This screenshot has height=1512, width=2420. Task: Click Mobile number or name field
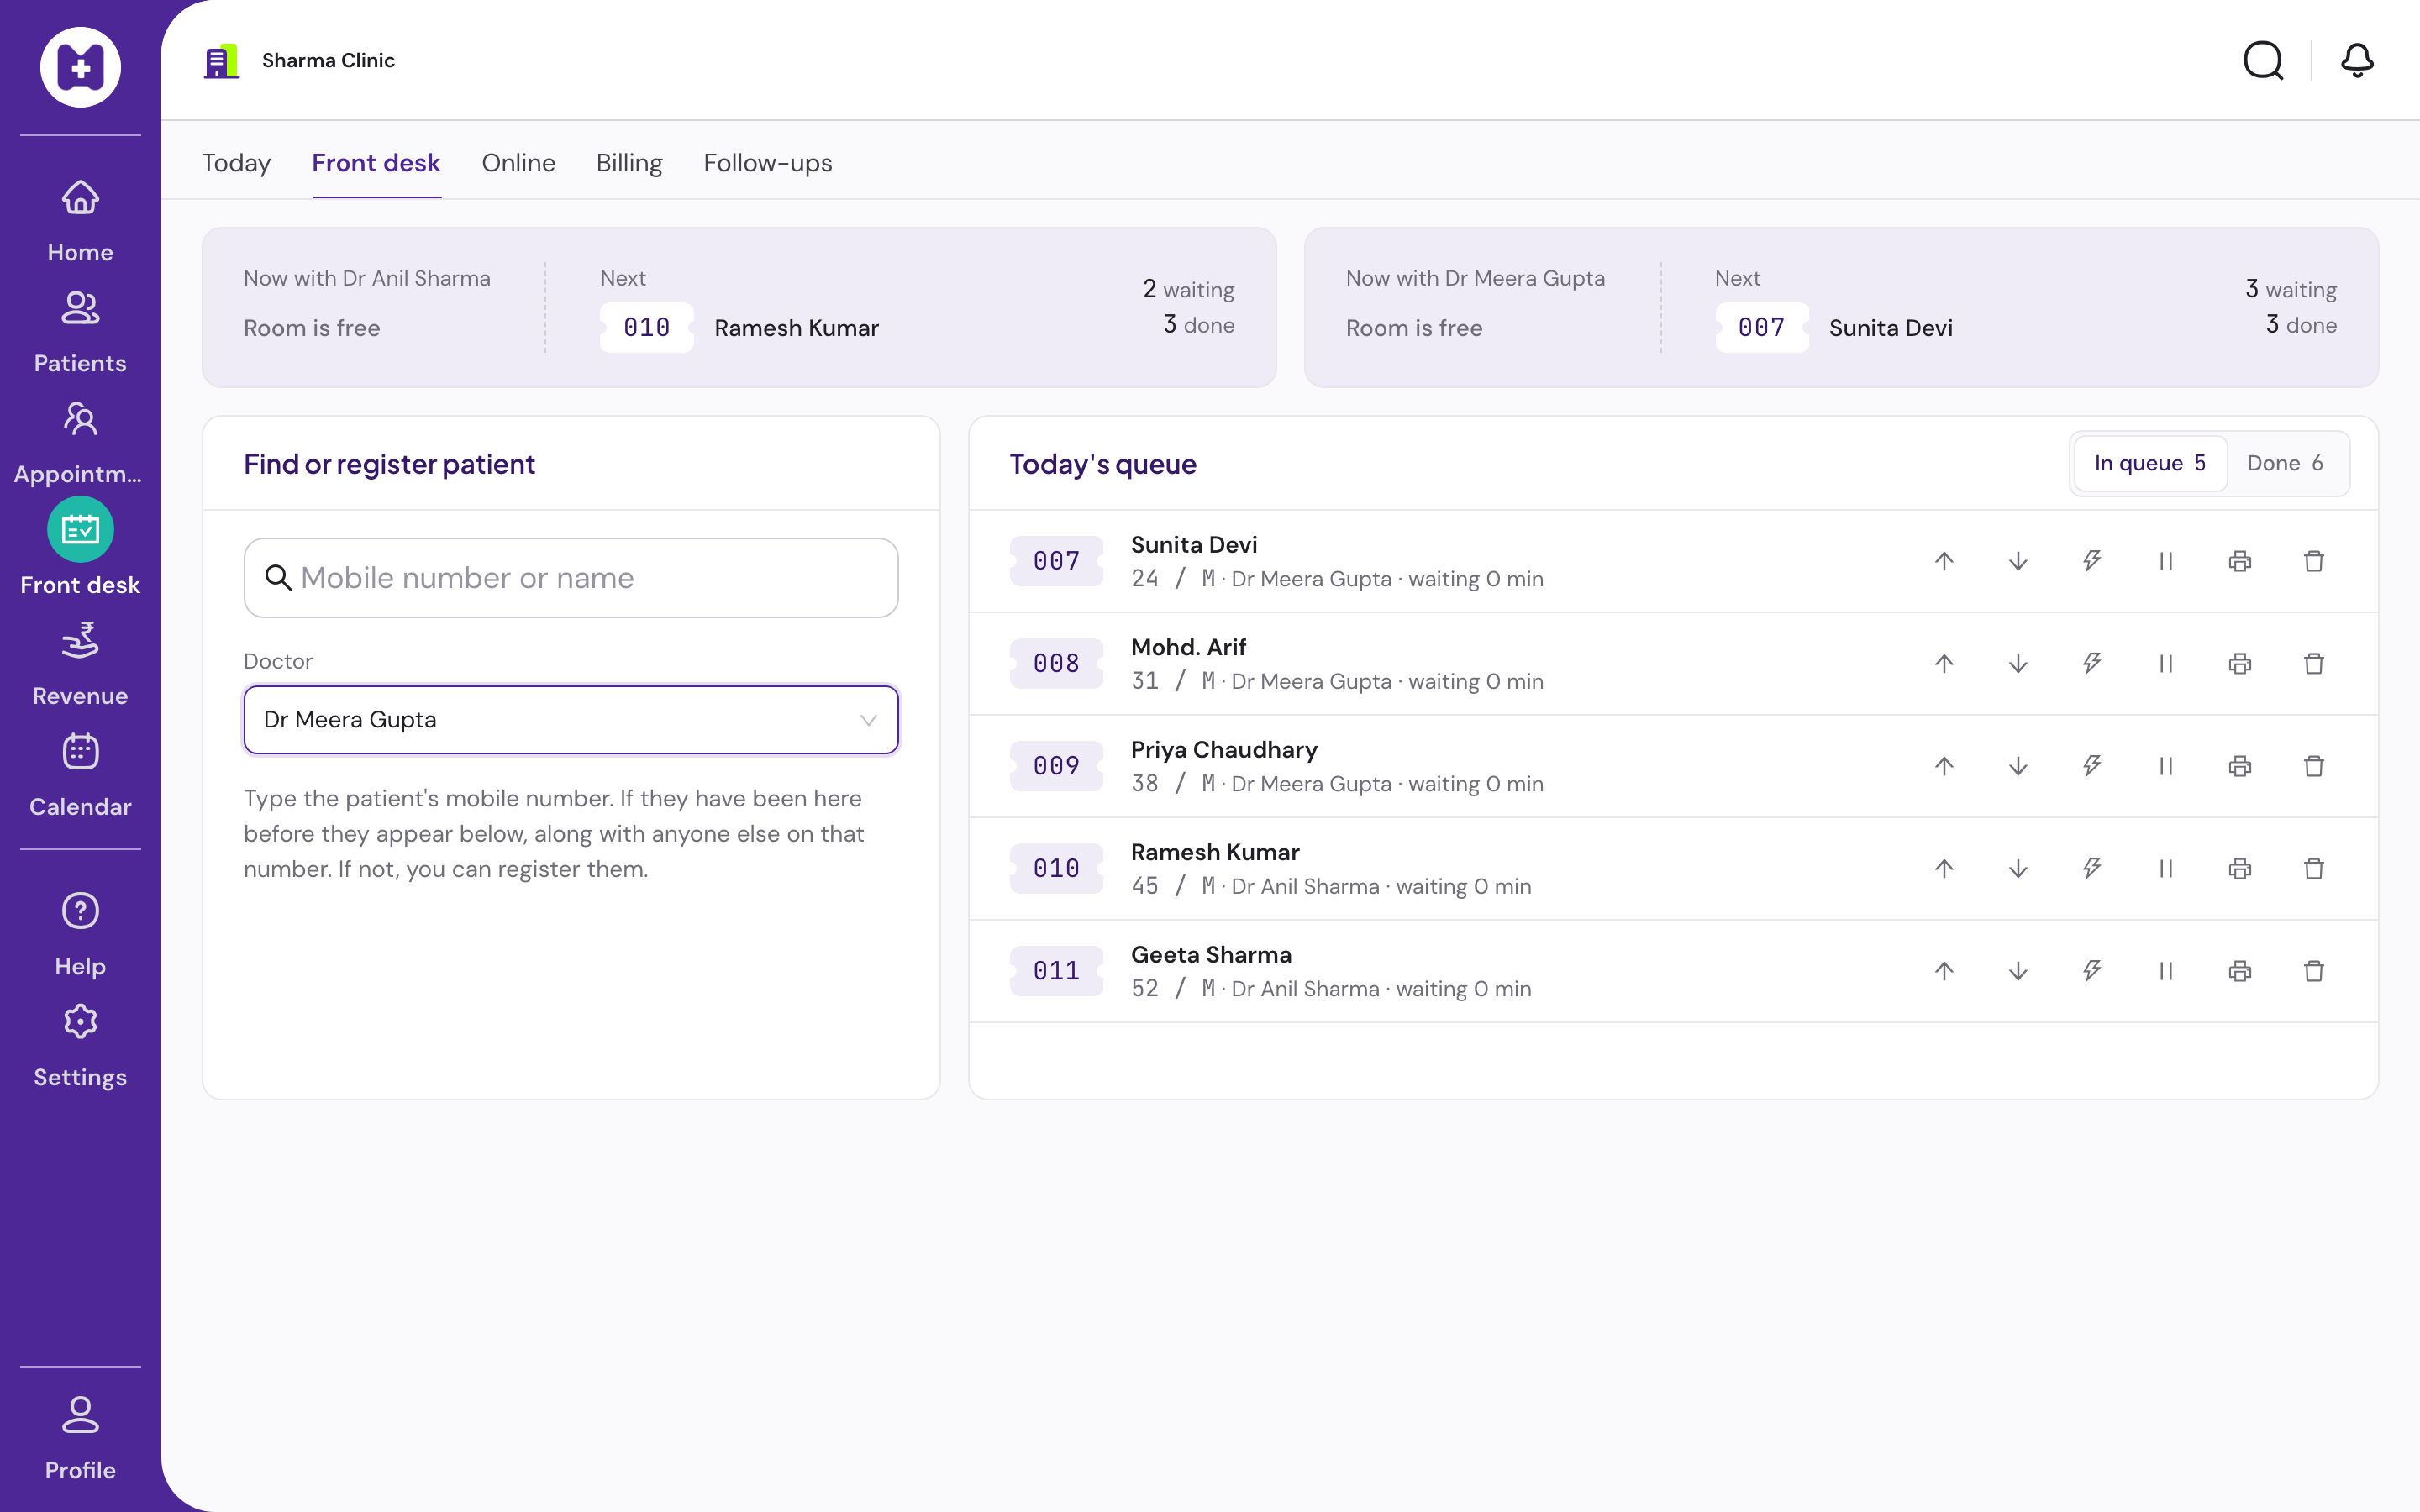click(571, 578)
